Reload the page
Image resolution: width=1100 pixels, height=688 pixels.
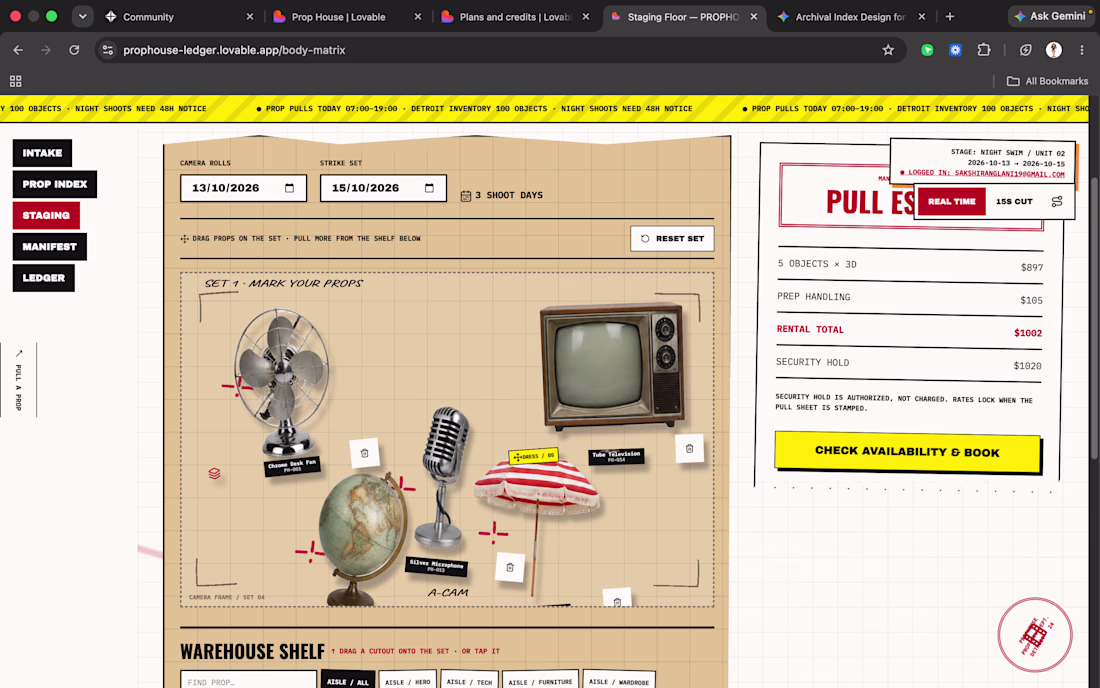pos(74,50)
